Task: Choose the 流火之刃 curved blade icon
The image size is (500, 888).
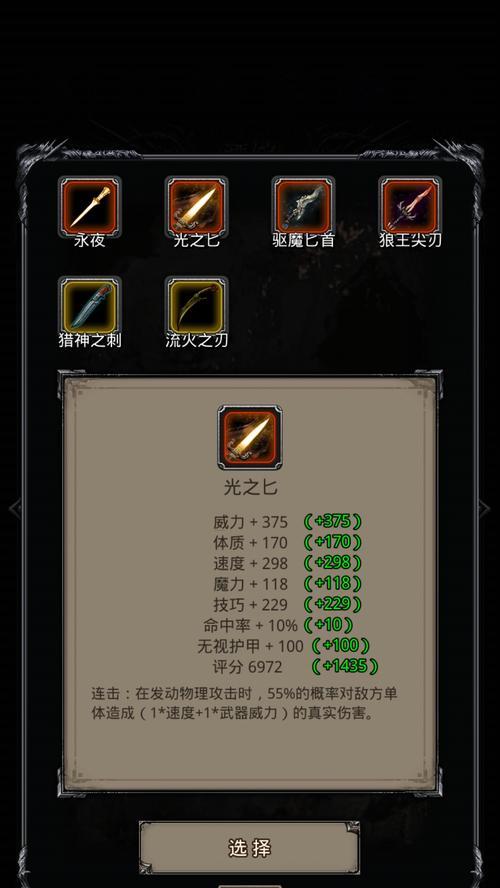Action: (196, 306)
